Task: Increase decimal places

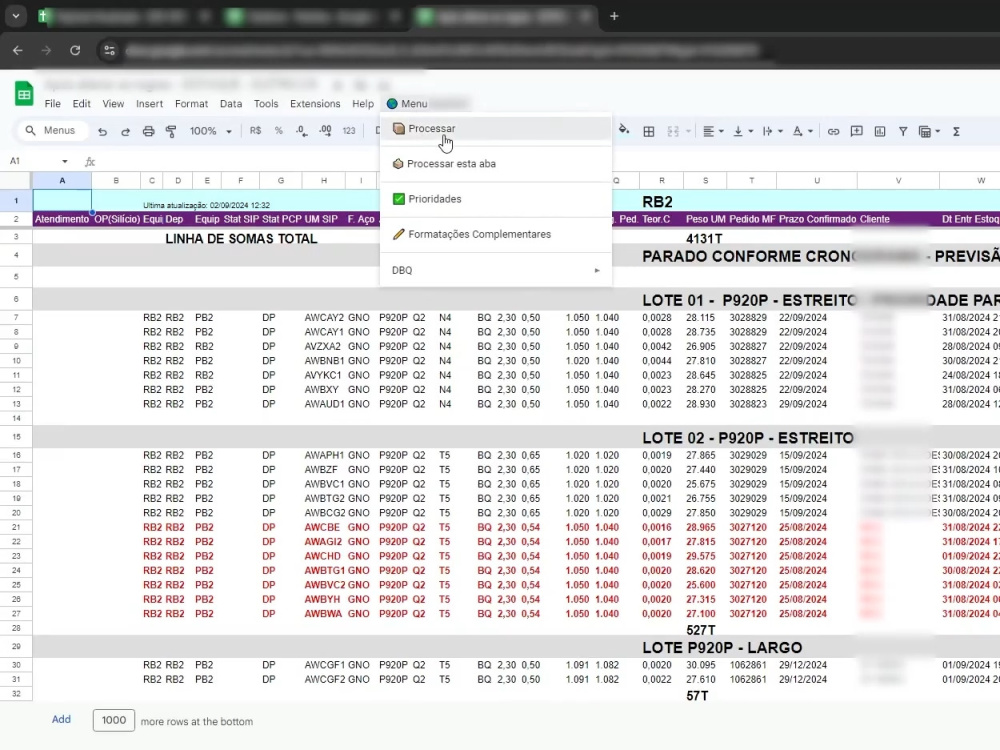Action: [325, 131]
